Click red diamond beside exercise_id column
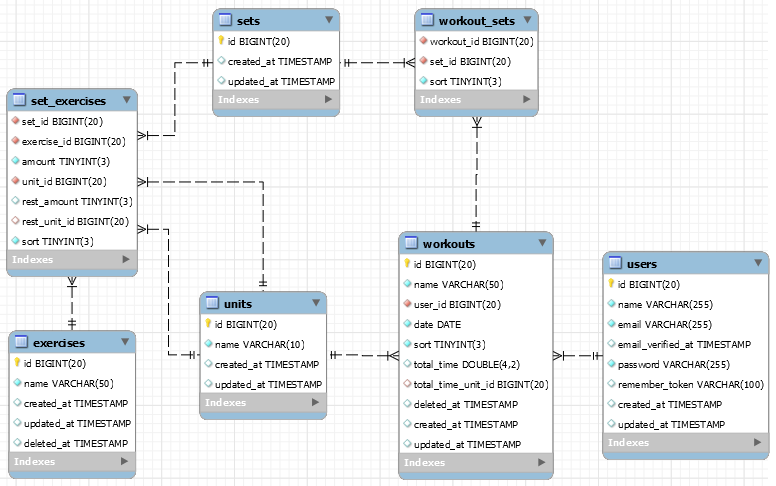Screen dimensions: 776x486 (15, 141)
